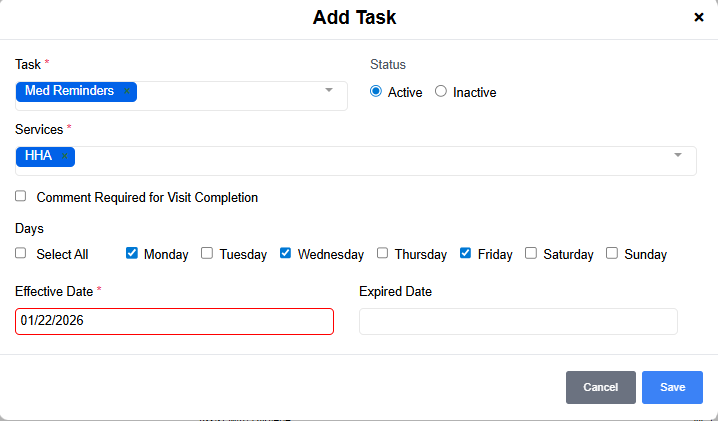Screen dimensions: 718x421
Task: Check the Sunday checkbox
Action: [x=612, y=253]
